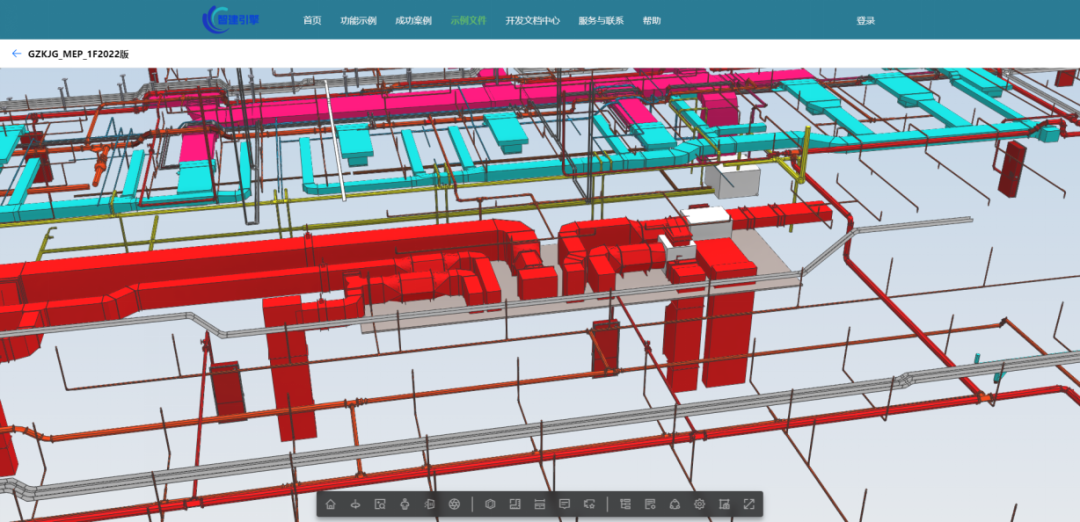This screenshot has width=1080, height=522.
Task: Click the back arrow beside GZKJG_MEP_1F2022
Action: [x=16, y=54]
